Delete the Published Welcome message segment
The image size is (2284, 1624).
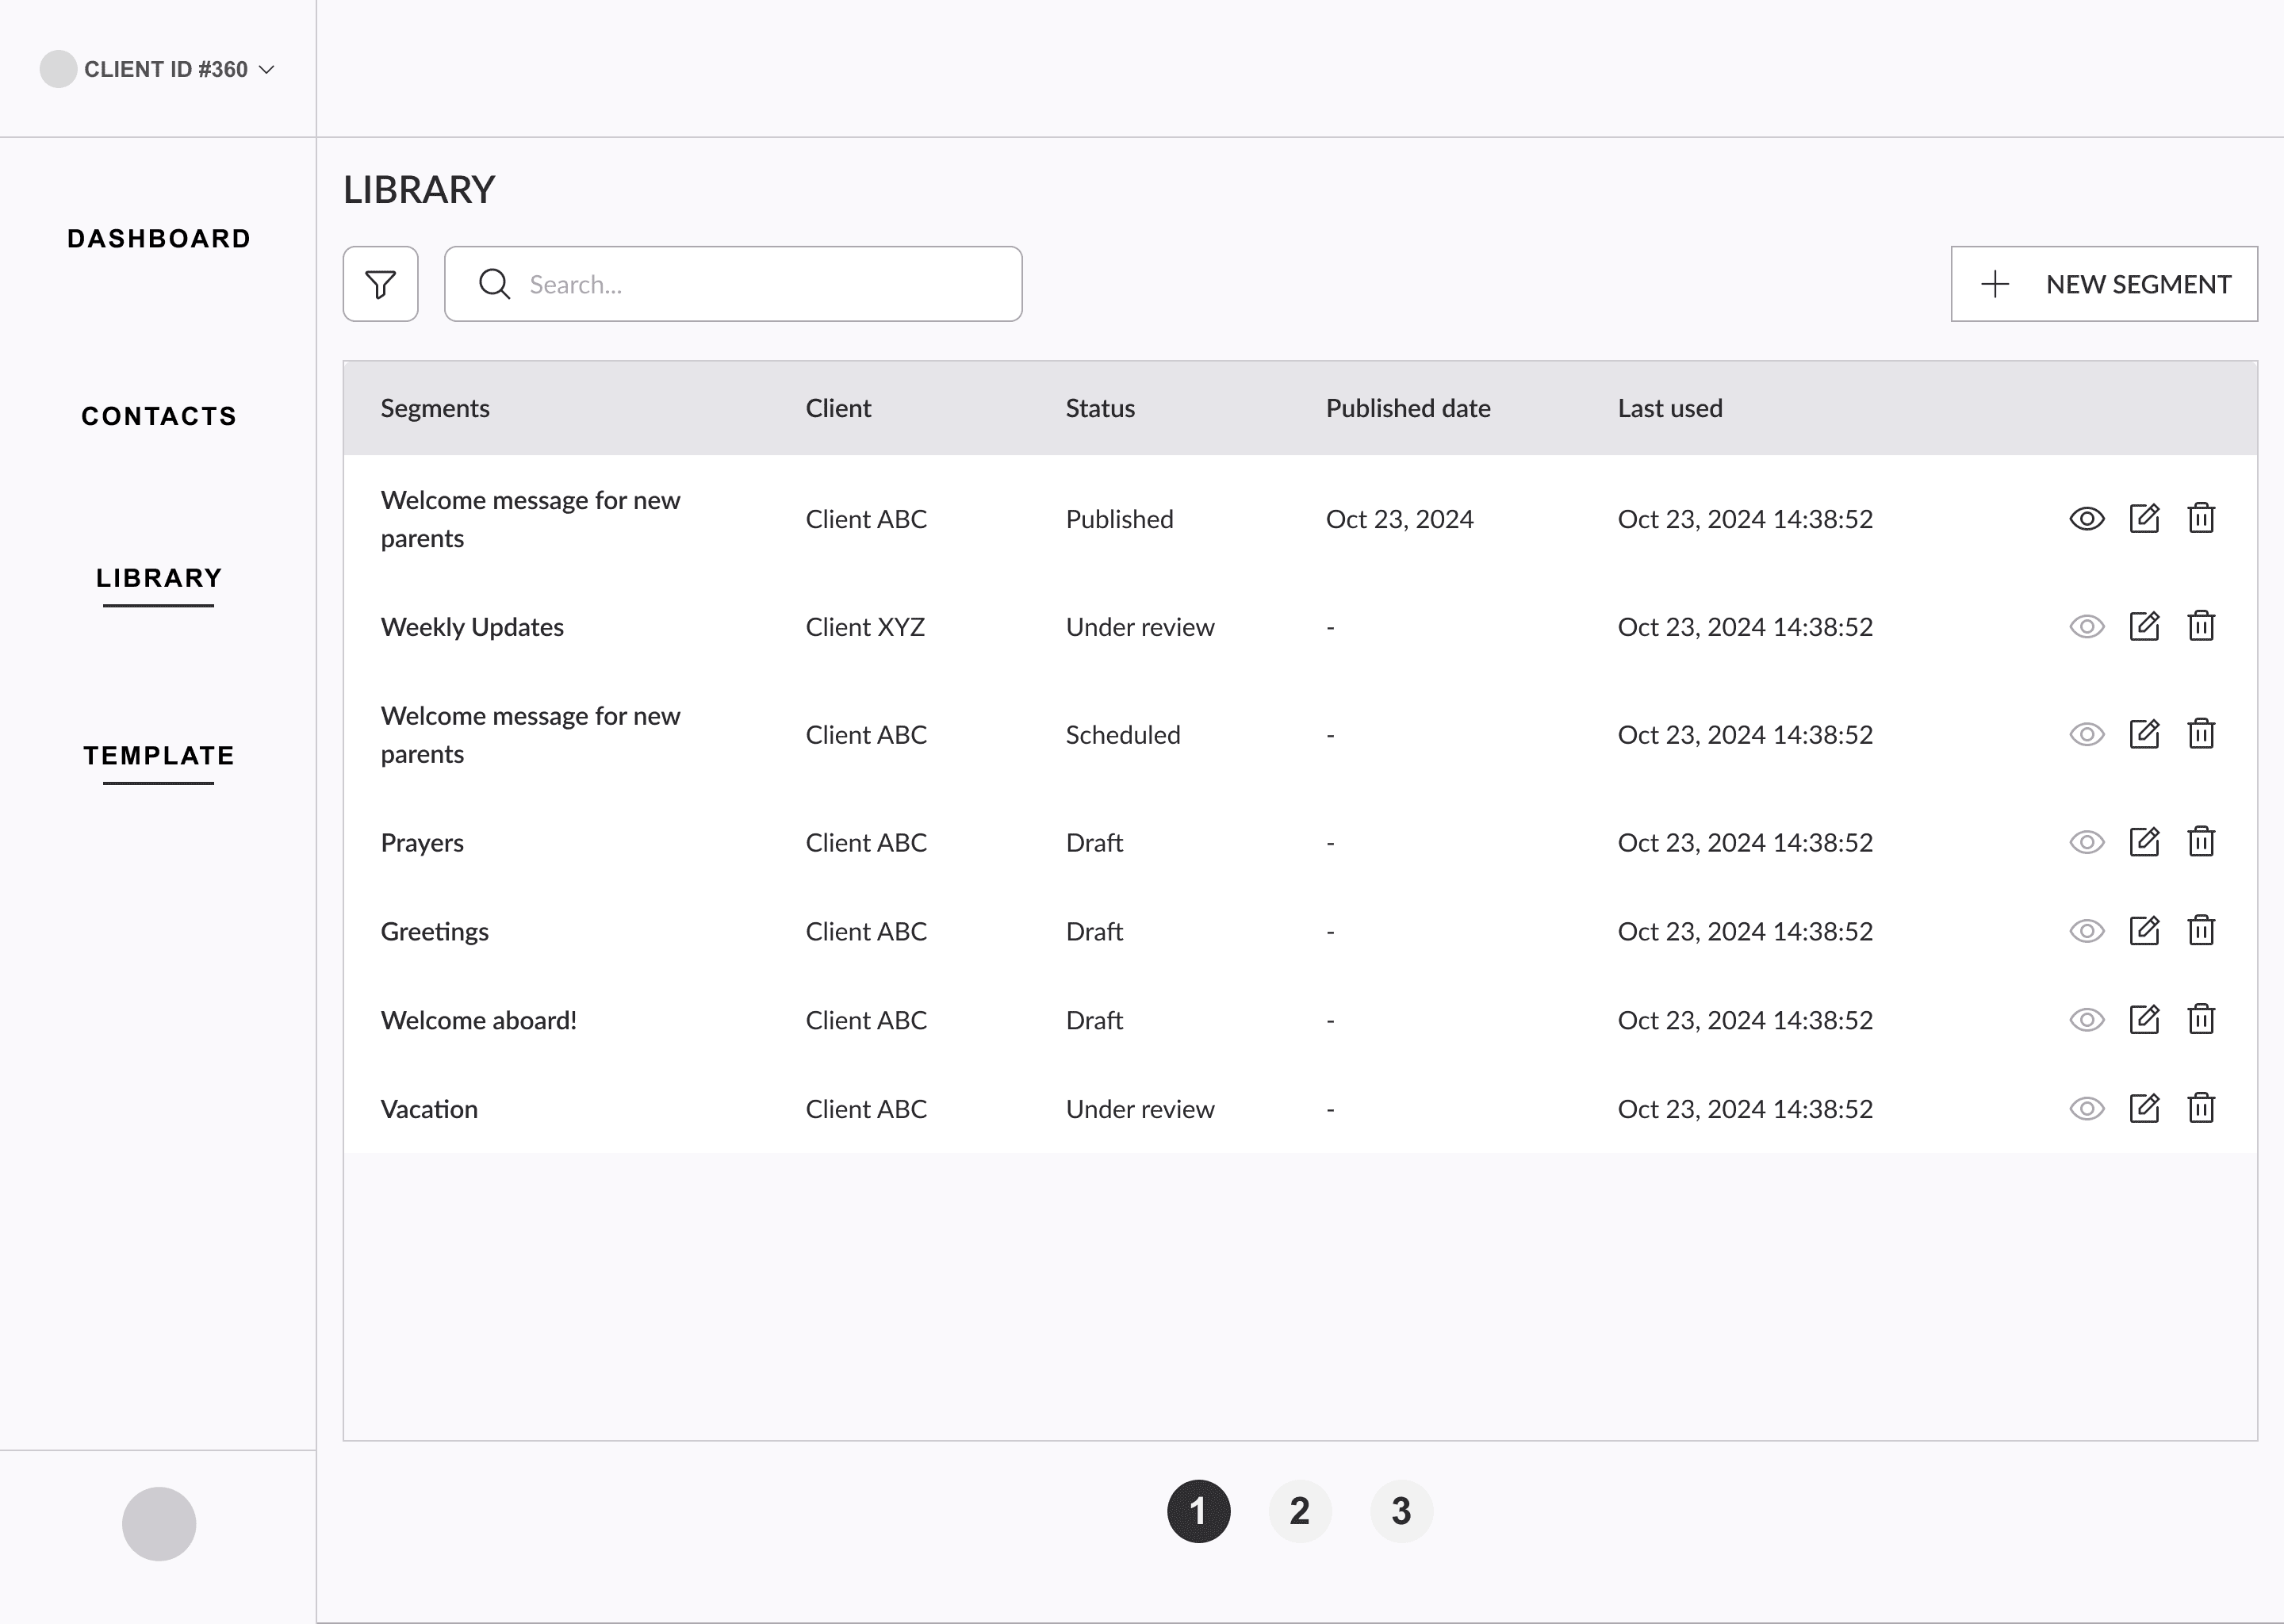2201,518
